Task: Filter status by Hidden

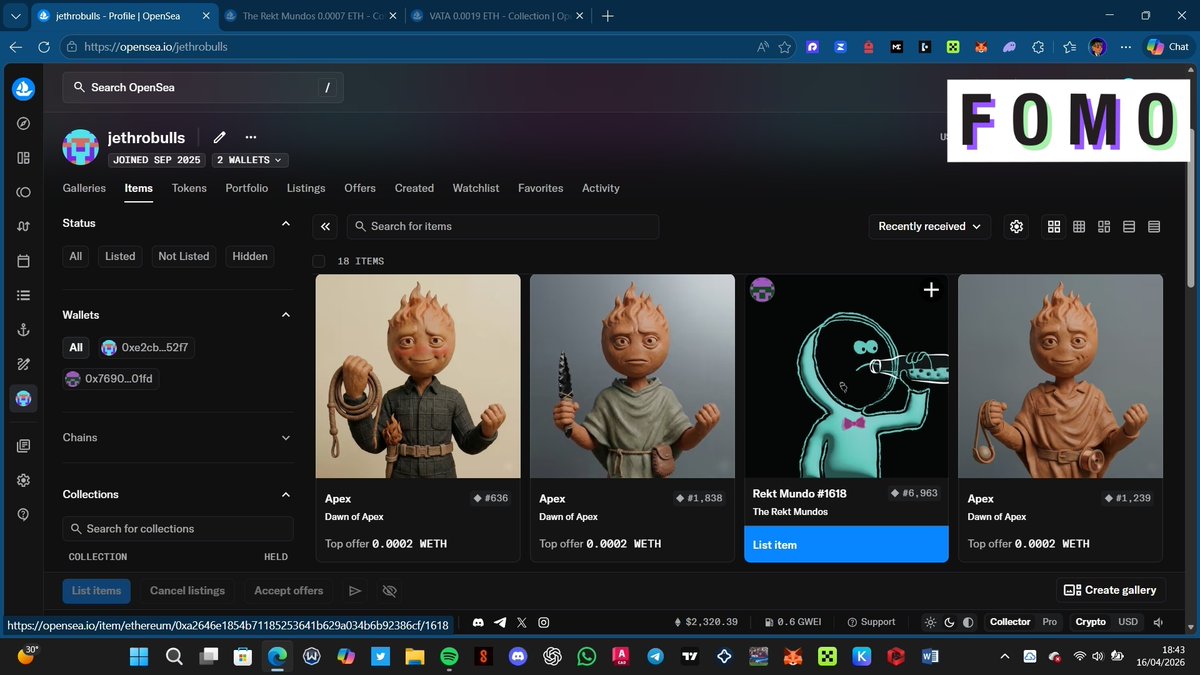Action: pyautogui.click(x=250, y=256)
